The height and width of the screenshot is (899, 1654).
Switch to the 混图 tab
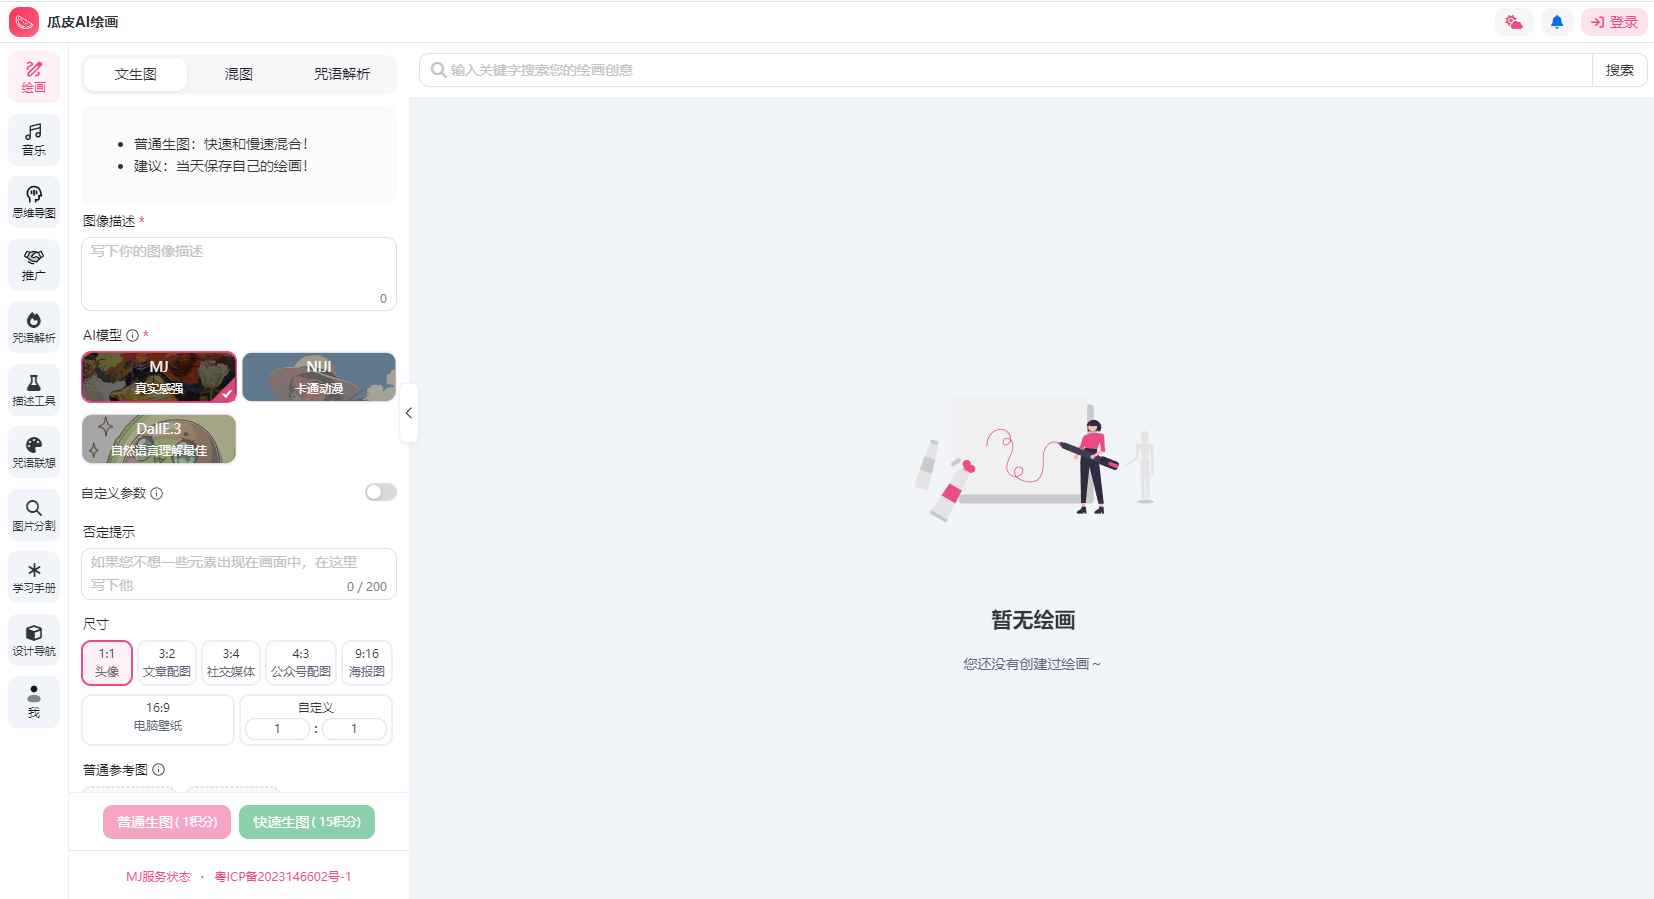point(239,74)
